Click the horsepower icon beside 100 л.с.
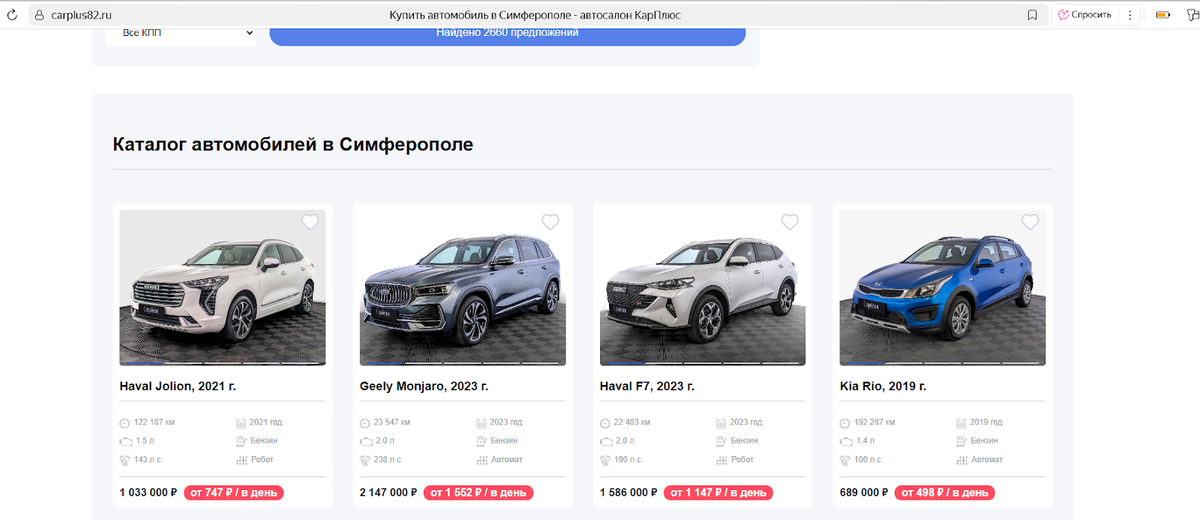The image size is (1200, 520). (845, 460)
